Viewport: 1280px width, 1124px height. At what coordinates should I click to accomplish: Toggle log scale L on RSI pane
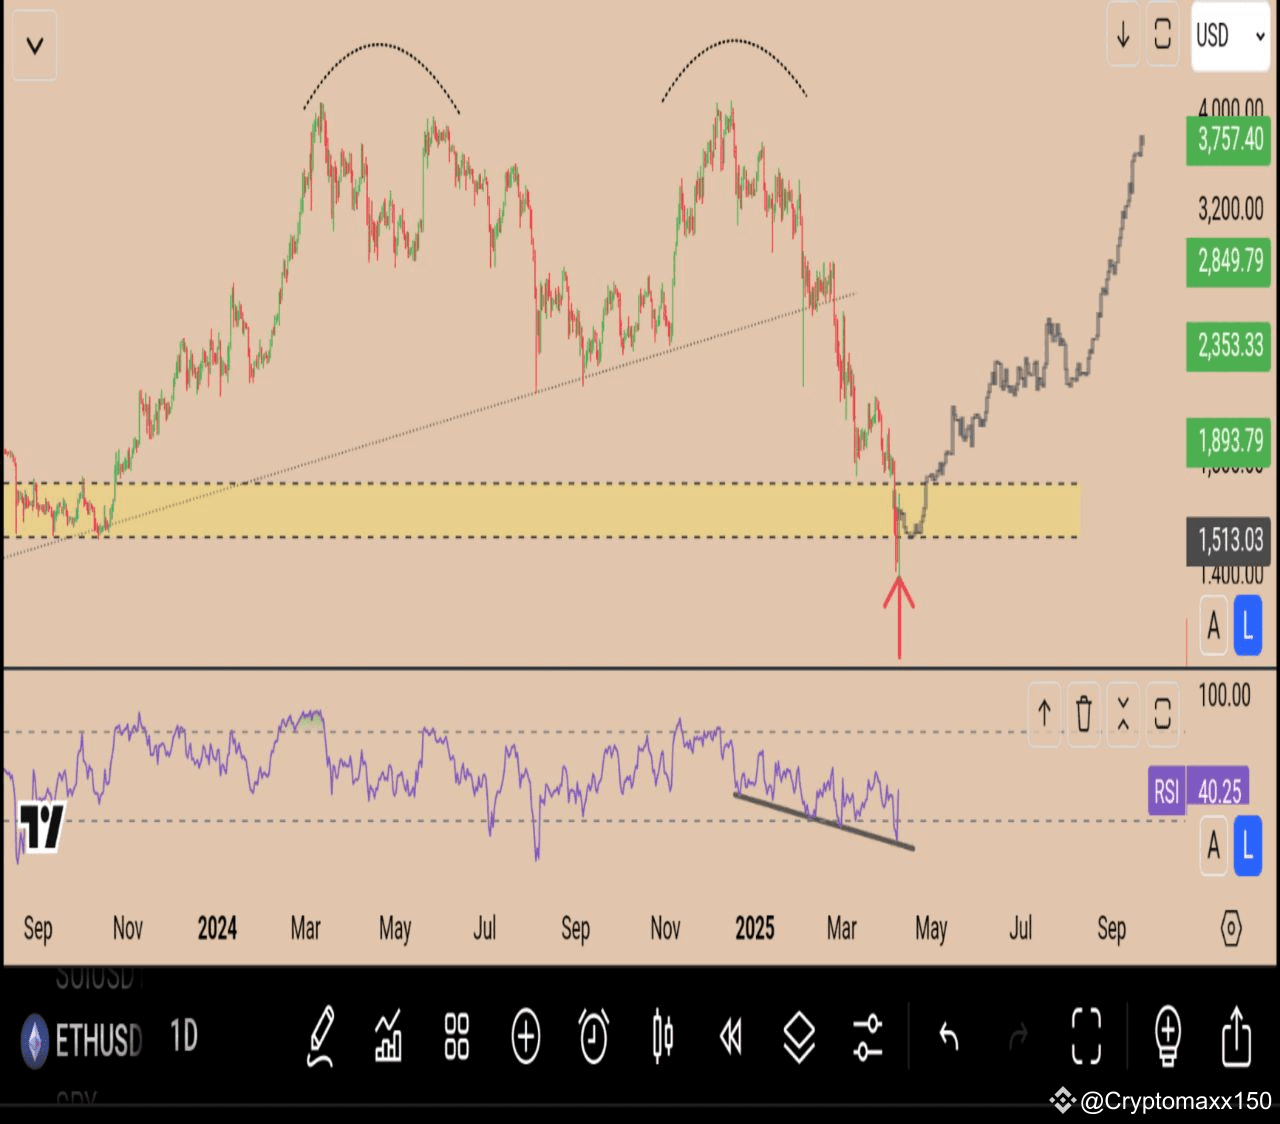1247,845
